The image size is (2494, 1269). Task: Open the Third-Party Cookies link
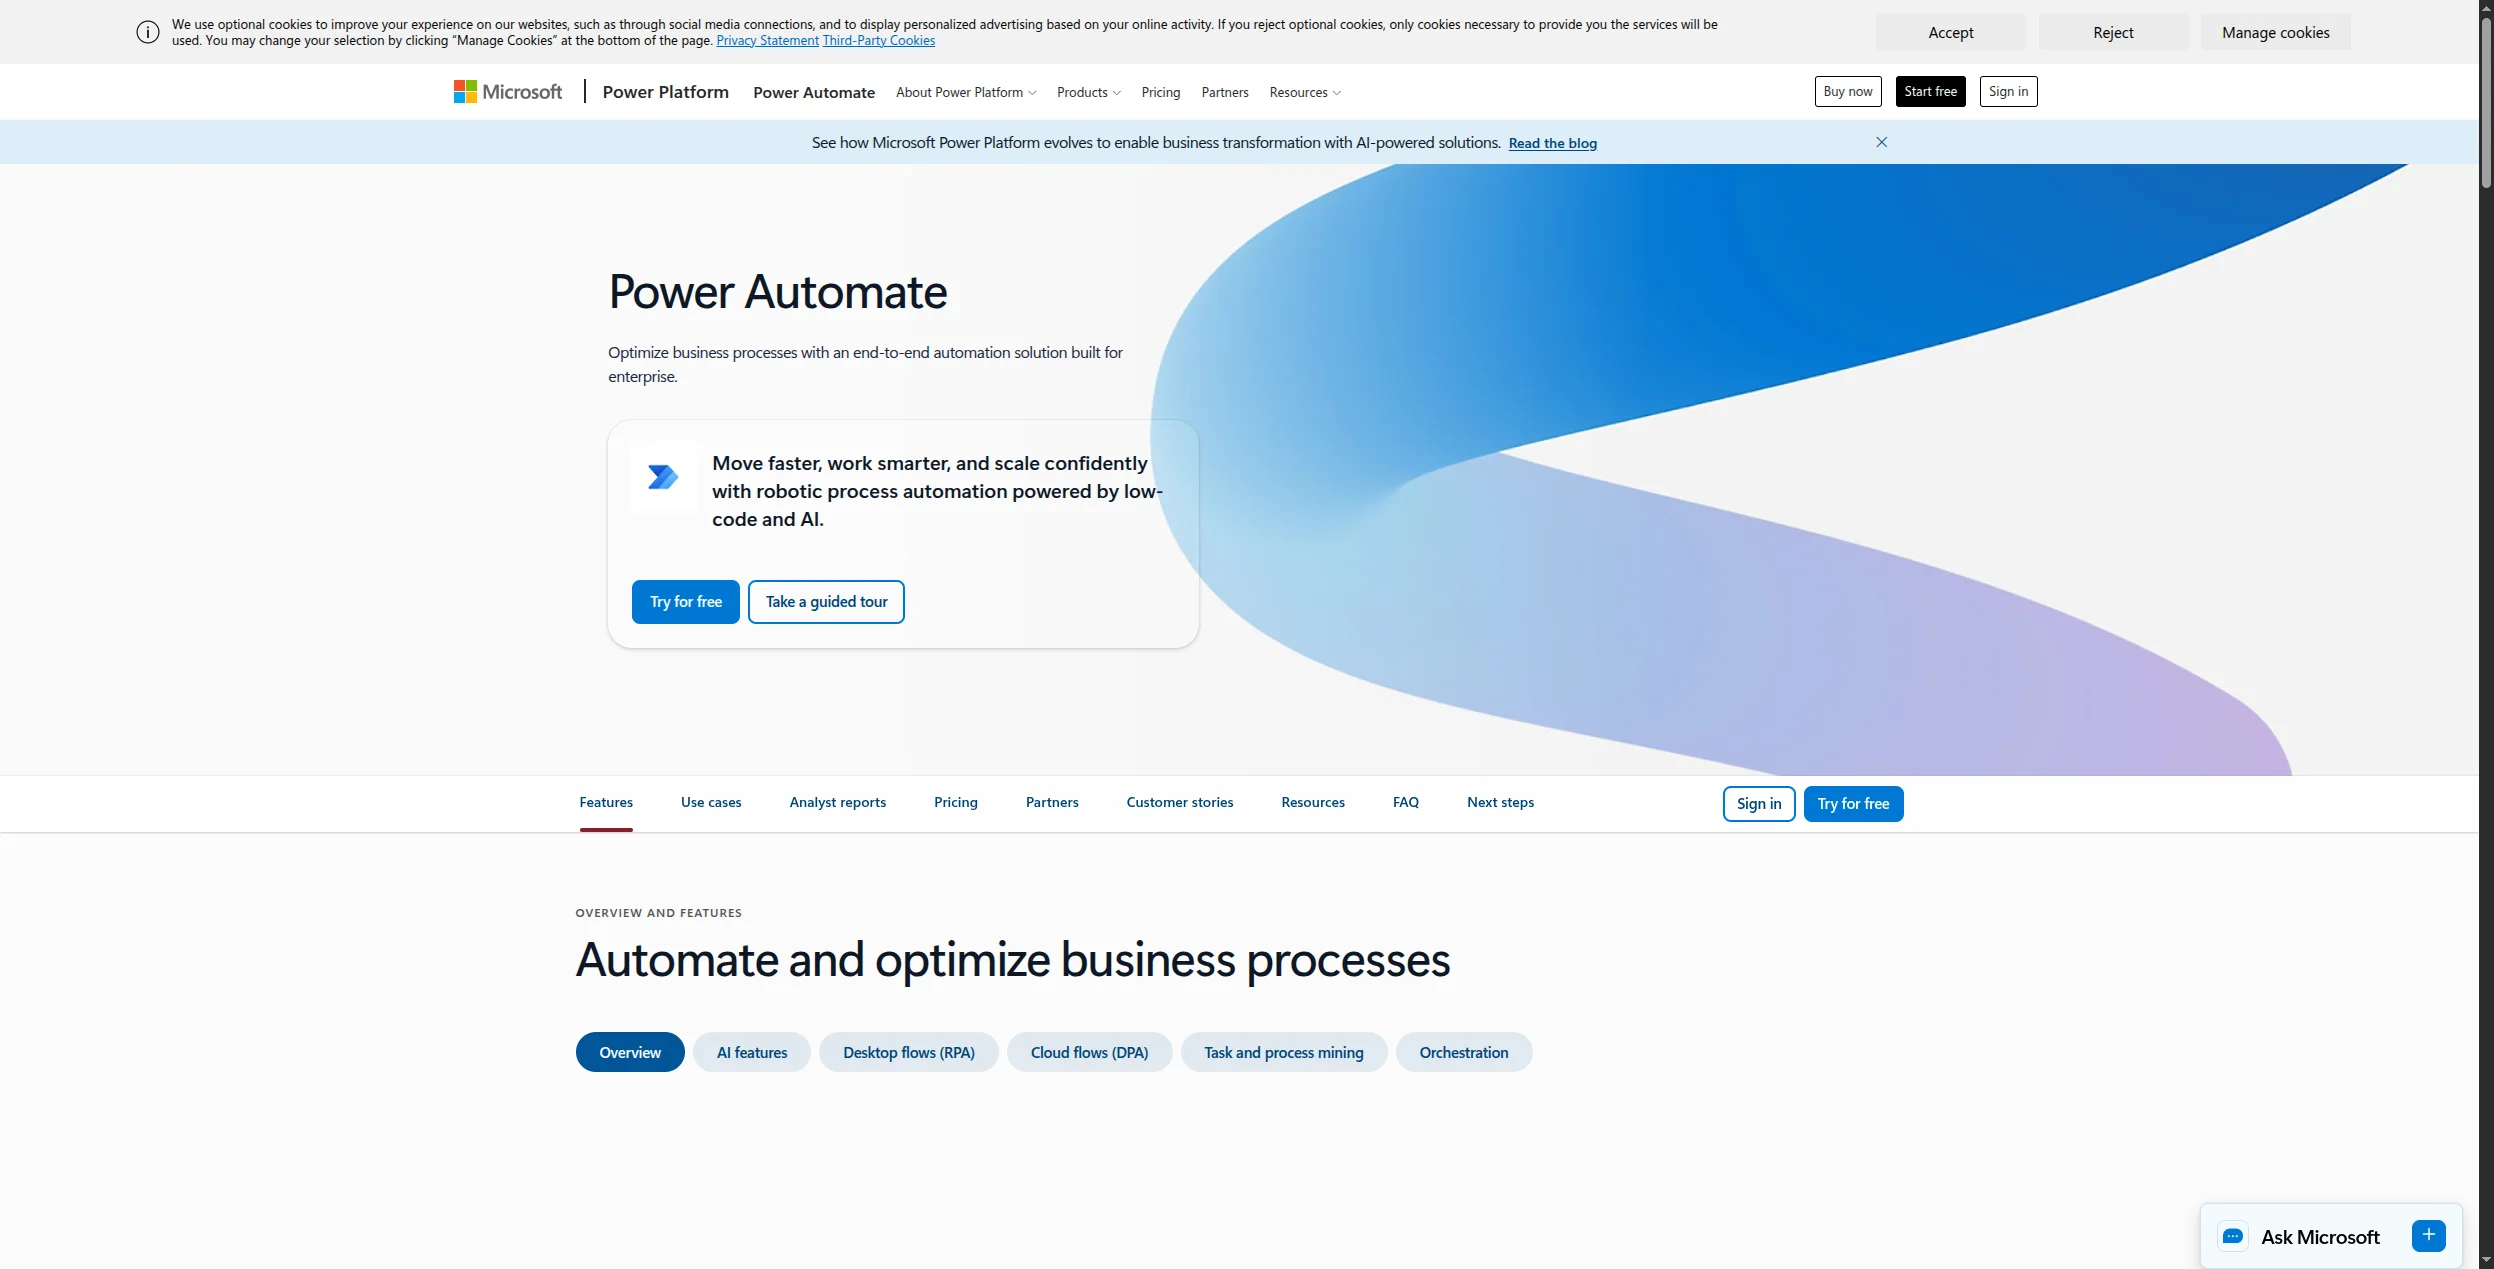click(x=879, y=41)
